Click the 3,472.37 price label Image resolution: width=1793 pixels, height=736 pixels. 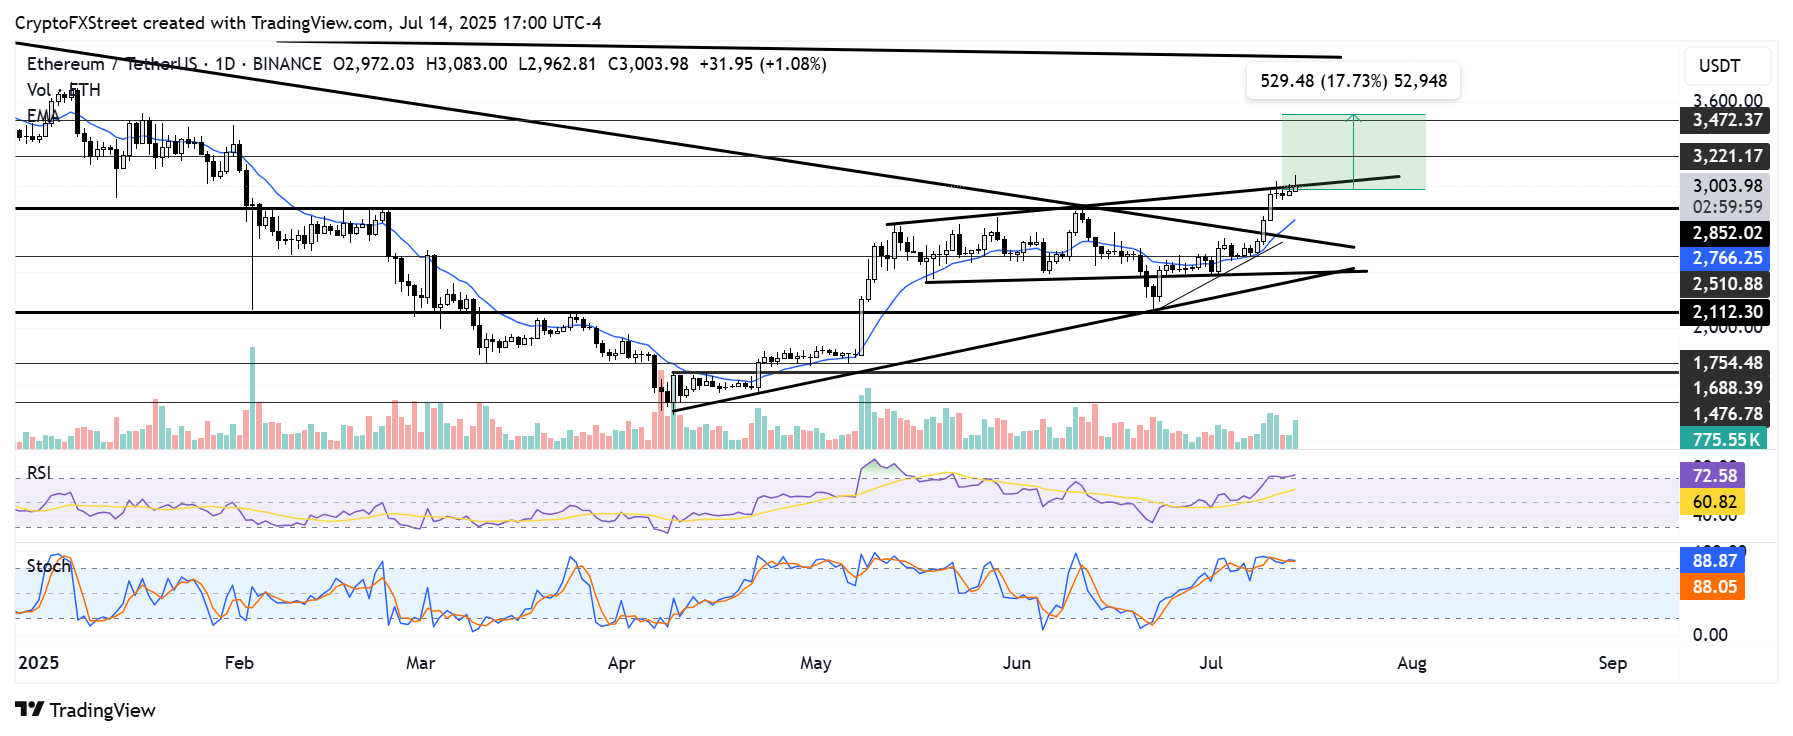(1726, 120)
